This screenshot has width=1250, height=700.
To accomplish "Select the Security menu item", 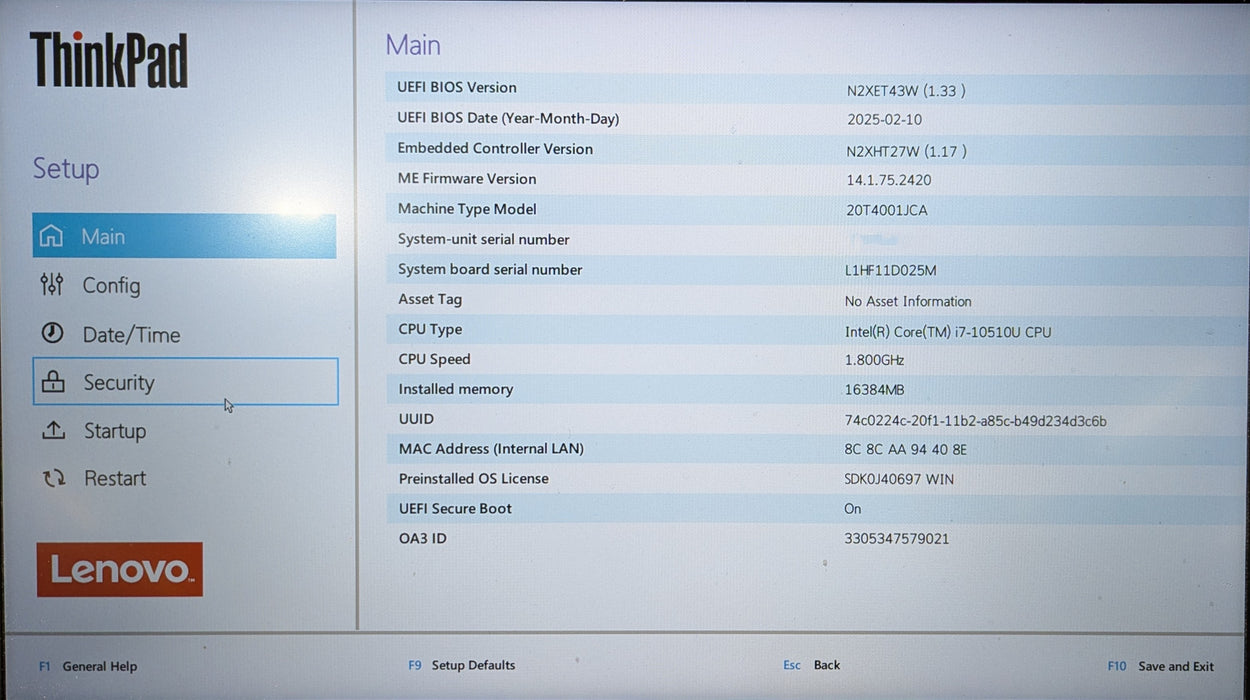I will [x=185, y=382].
